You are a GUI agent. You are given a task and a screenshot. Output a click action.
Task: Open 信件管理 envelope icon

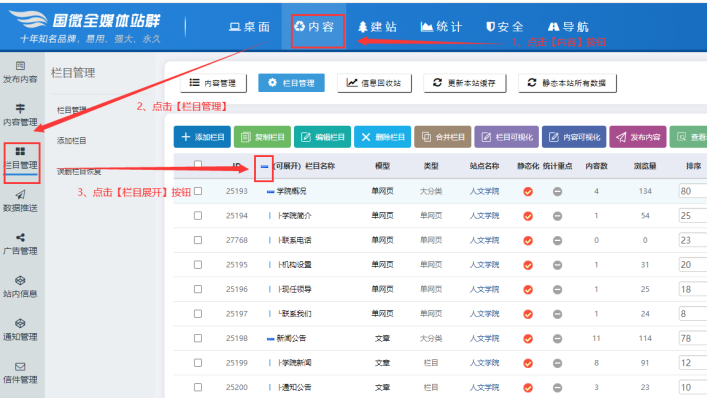(20, 373)
